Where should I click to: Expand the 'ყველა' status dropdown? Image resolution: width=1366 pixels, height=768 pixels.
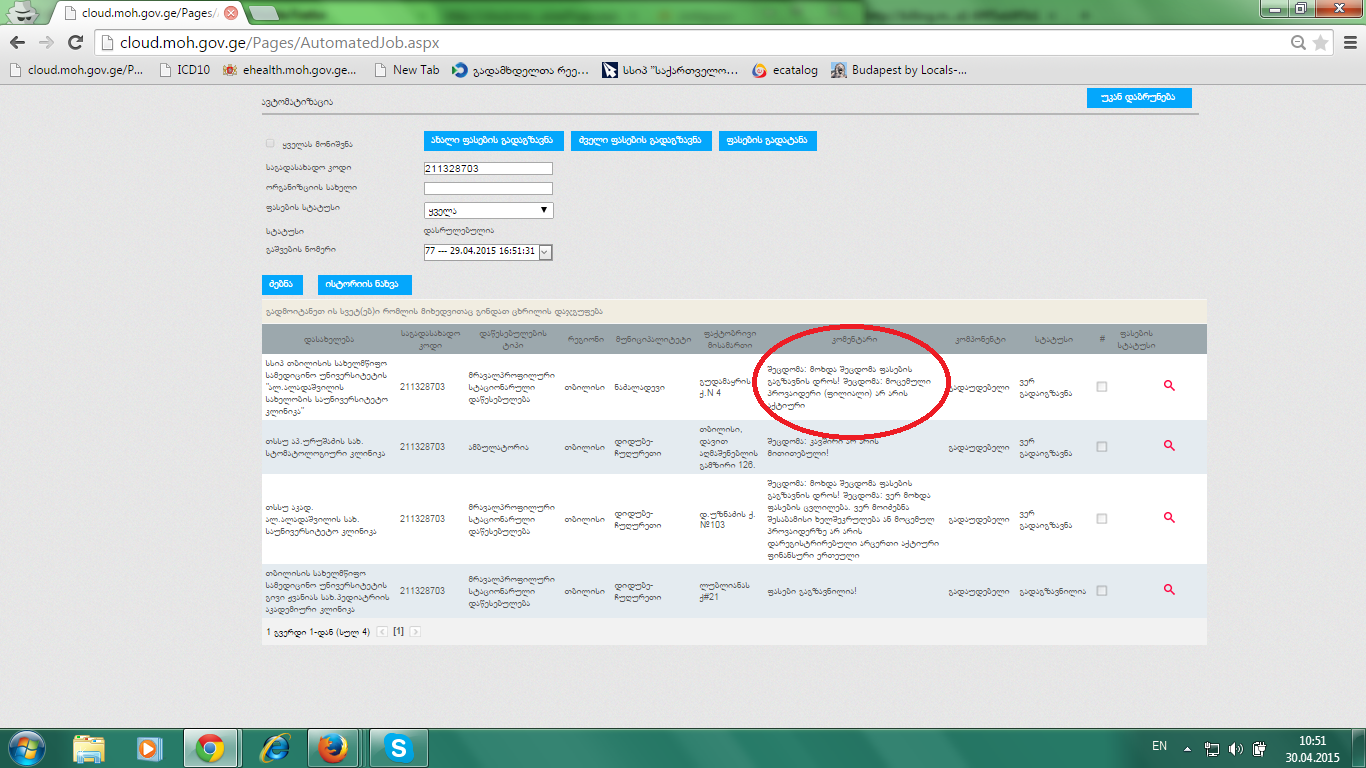click(x=488, y=210)
